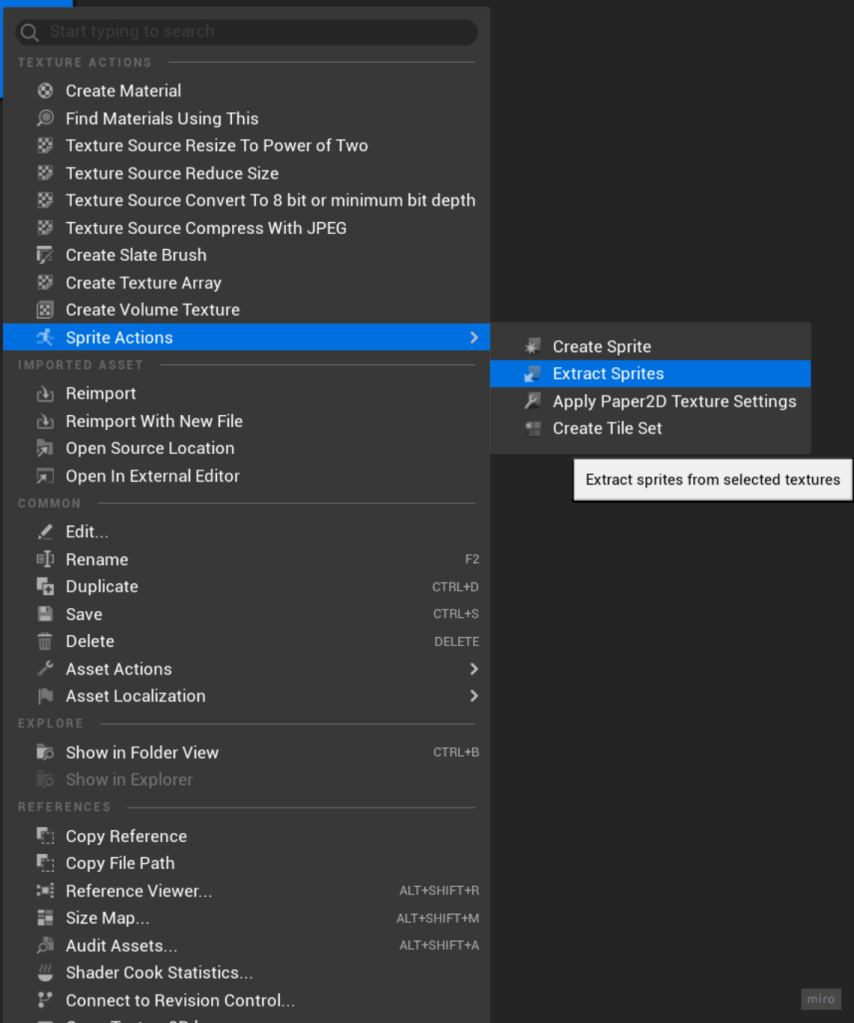
Task: Click the Create Tile Set icon
Action: coord(533,429)
